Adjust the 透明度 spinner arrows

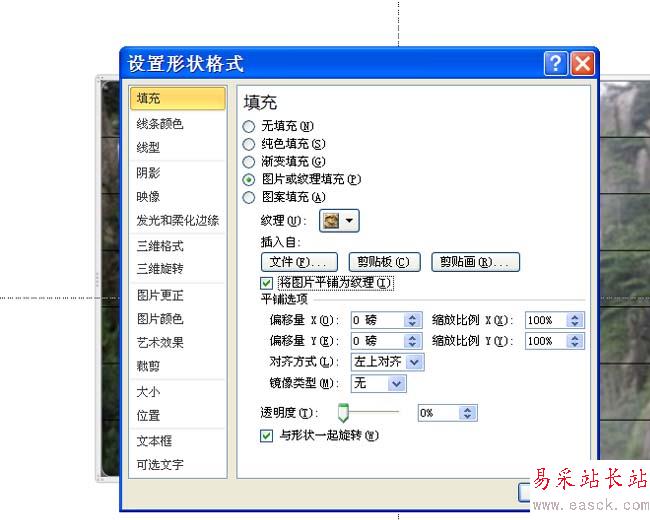[468, 413]
